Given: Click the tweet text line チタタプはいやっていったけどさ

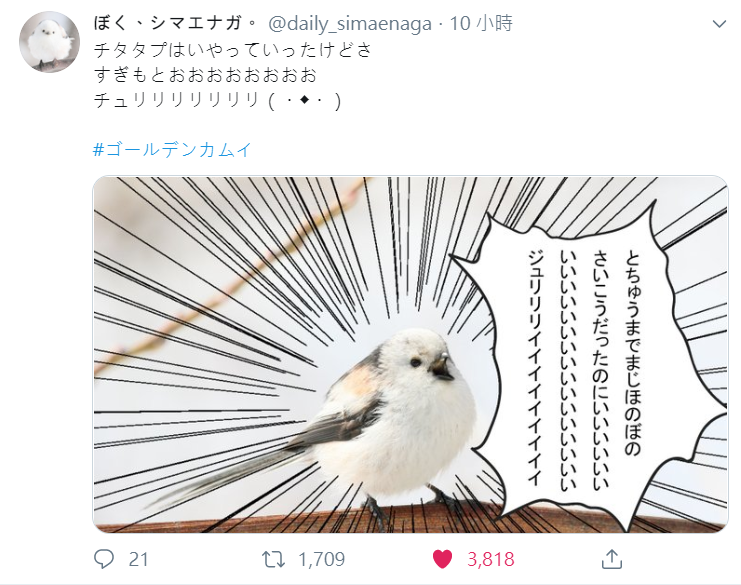Looking at the screenshot, I should [233, 50].
